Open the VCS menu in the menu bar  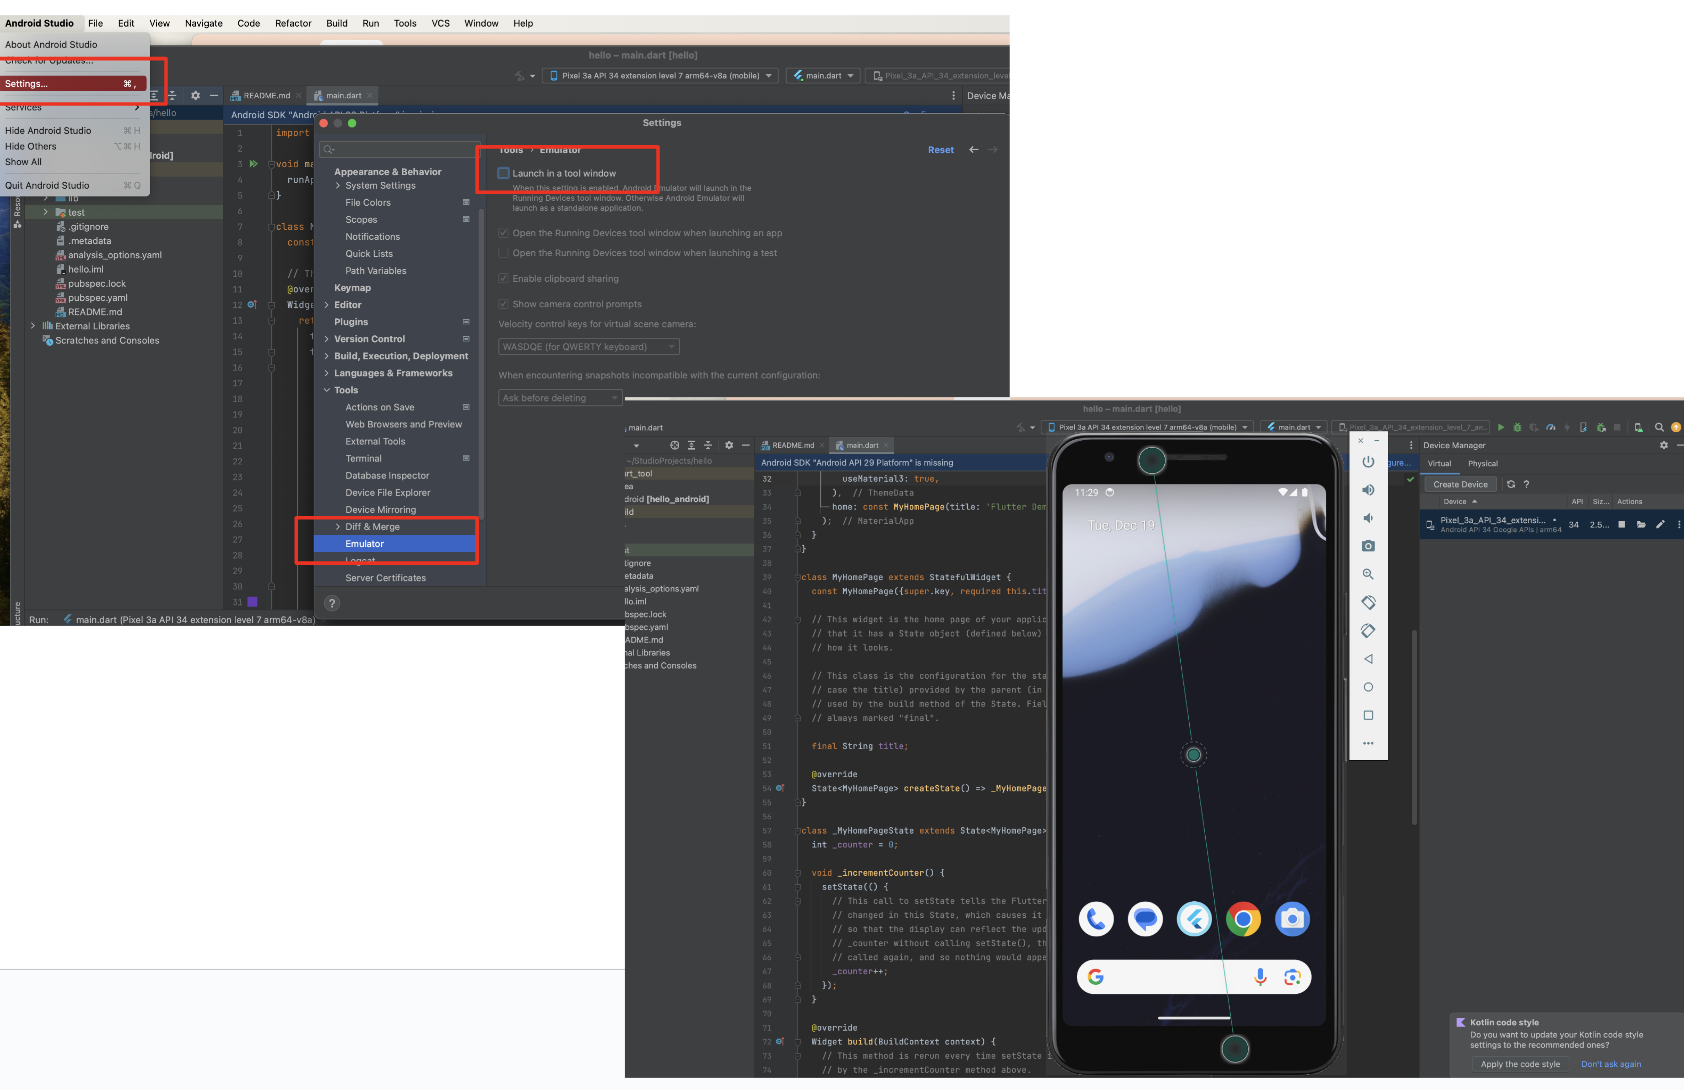click(441, 23)
